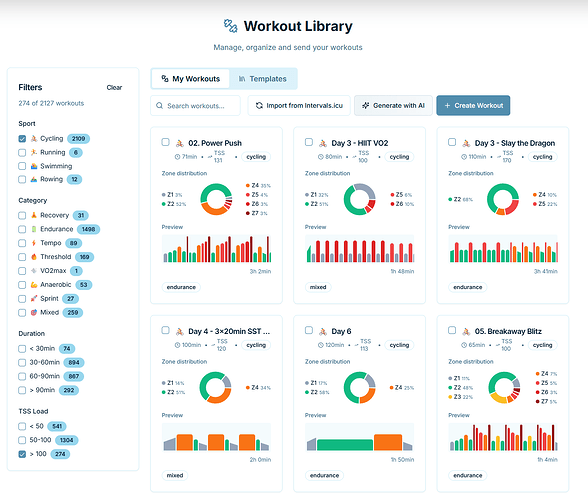Click cyclist icon beside Day 3 - Slay the Dragon
The height and width of the screenshot is (500, 588).
coord(466,143)
